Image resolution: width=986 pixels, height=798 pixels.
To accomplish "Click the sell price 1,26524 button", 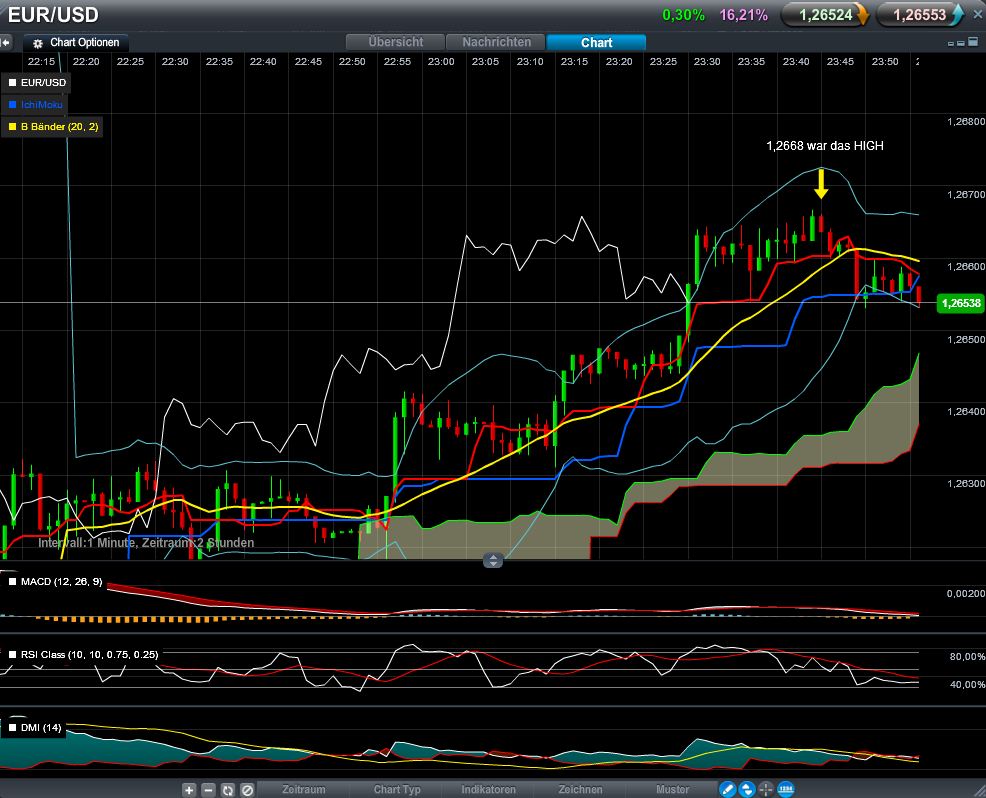I will tap(825, 15).
